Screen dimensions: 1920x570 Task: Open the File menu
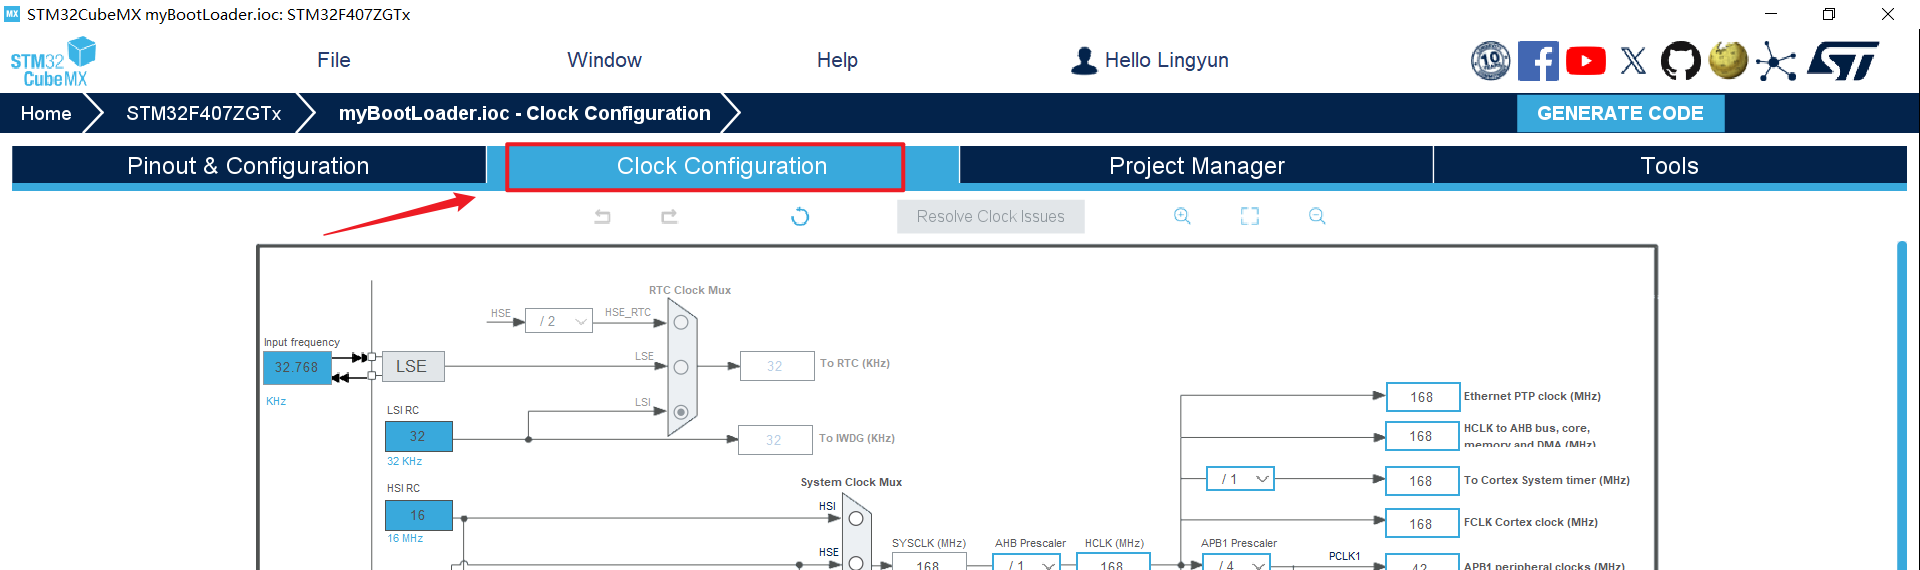click(334, 60)
